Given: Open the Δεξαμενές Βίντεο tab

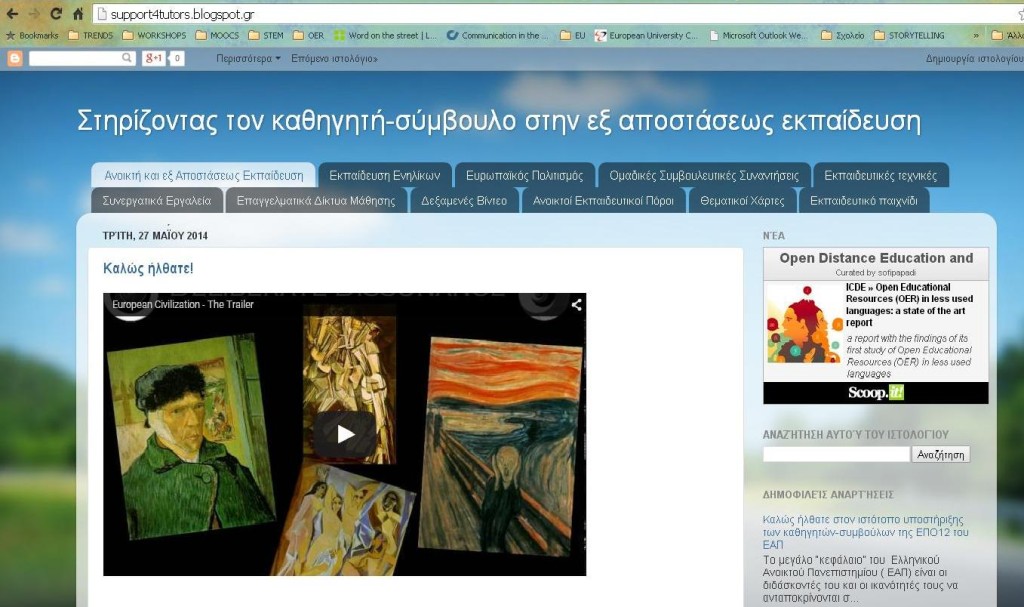Looking at the screenshot, I should (x=464, y=201).
